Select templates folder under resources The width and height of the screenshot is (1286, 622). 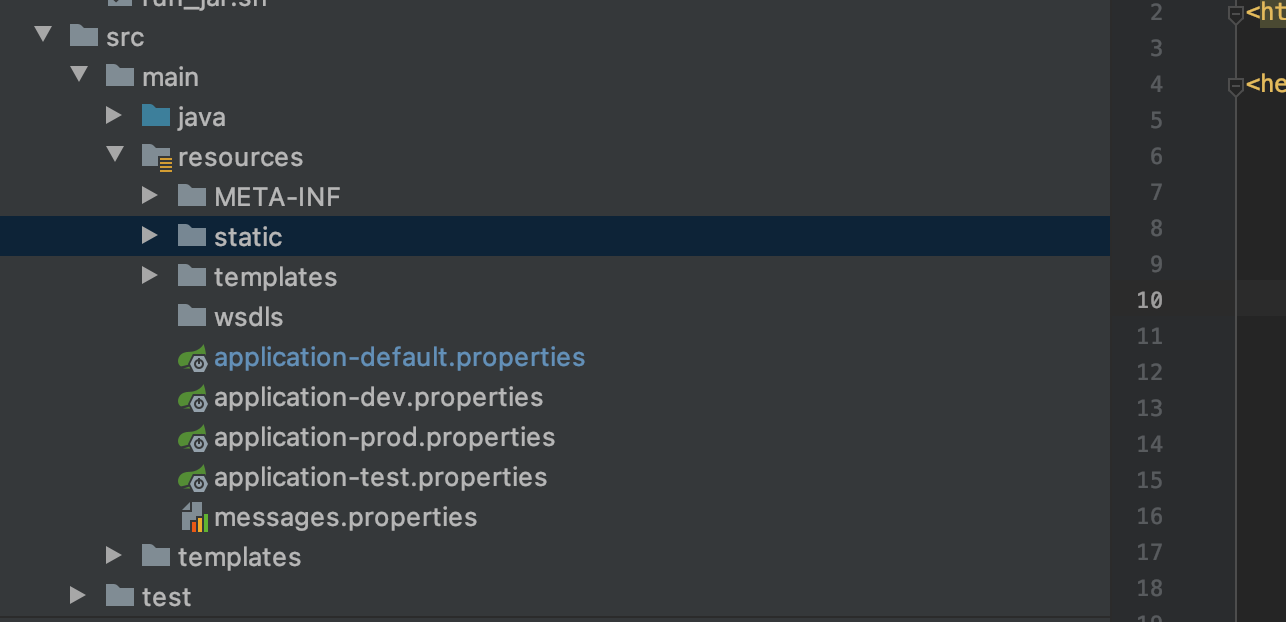[275, 277]
